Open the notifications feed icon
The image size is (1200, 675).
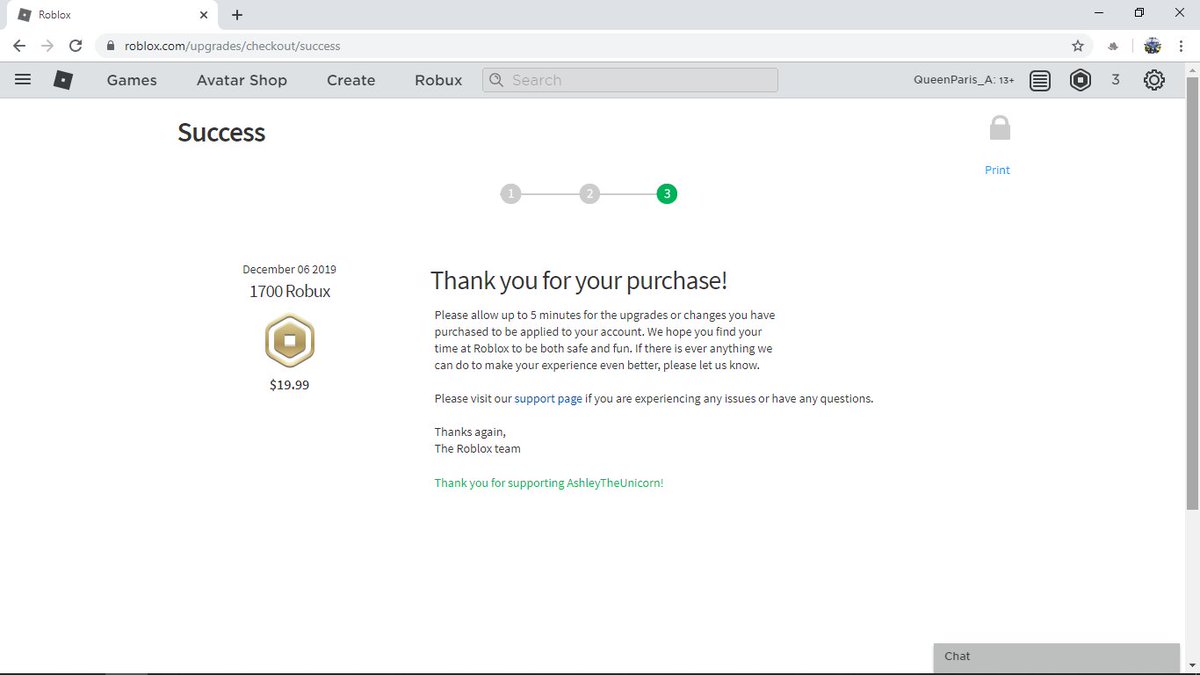(x=1040, y=81)
